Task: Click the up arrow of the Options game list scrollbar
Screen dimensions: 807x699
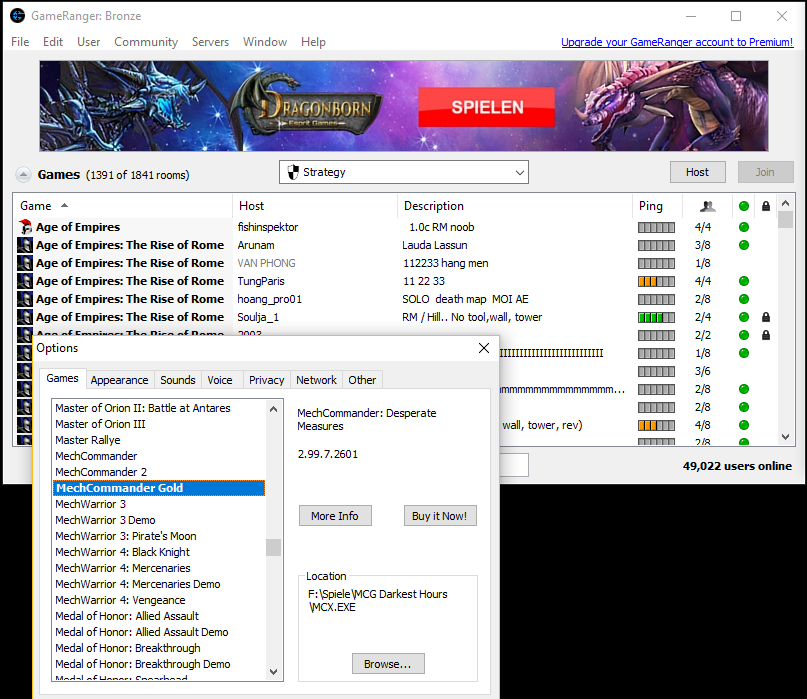Action: [x=274, y=409]
